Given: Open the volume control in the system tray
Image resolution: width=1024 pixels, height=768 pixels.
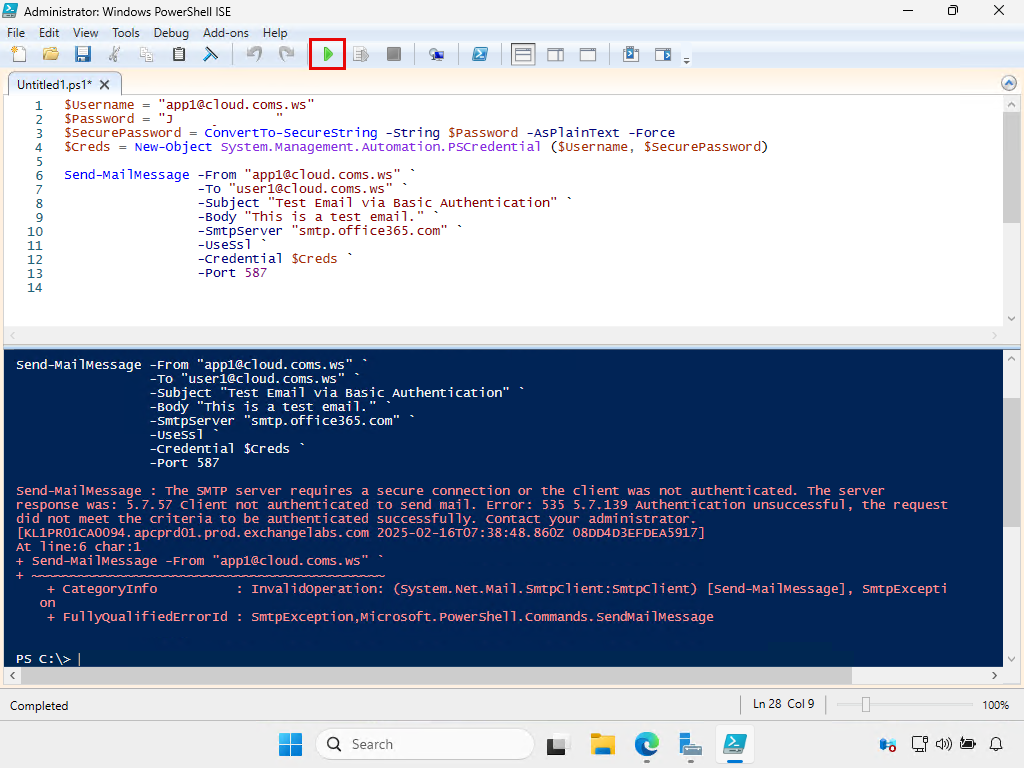Looking at the screenshot, I should pyautogui.click(x=943, y=744).
